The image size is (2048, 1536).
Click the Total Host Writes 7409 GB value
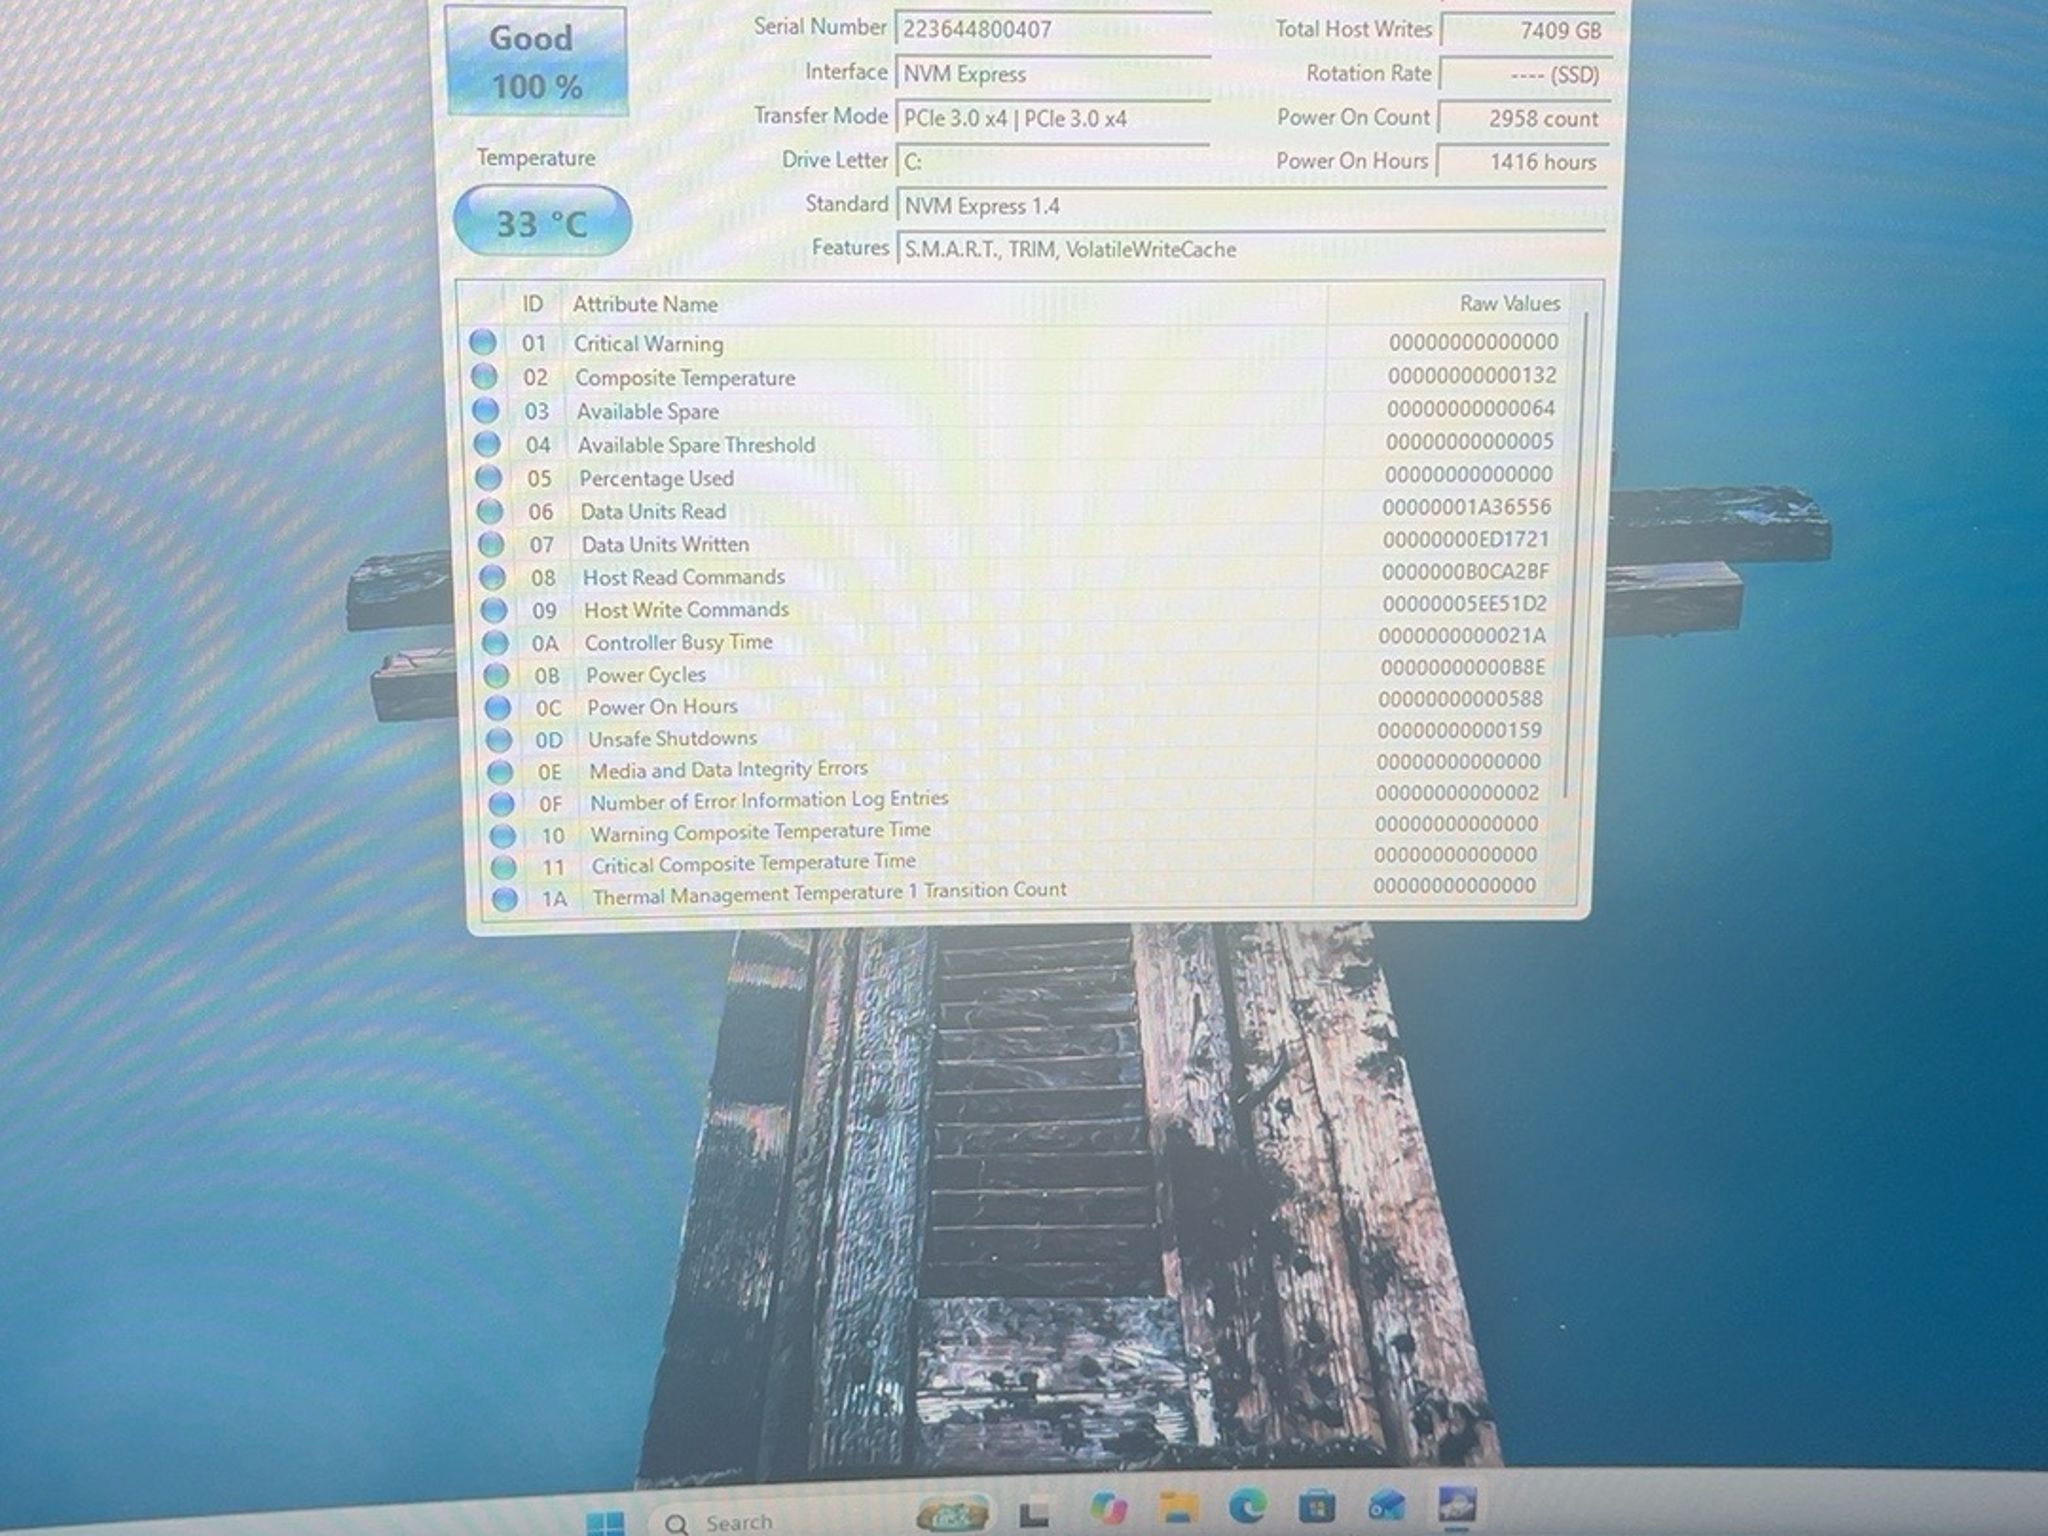[1526, 30]
